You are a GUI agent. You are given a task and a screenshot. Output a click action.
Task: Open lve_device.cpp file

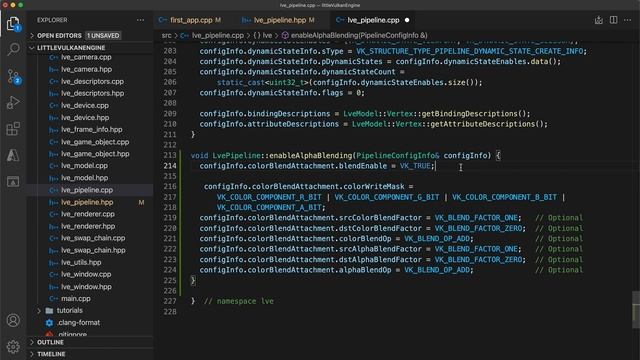(x=85, y=105)
